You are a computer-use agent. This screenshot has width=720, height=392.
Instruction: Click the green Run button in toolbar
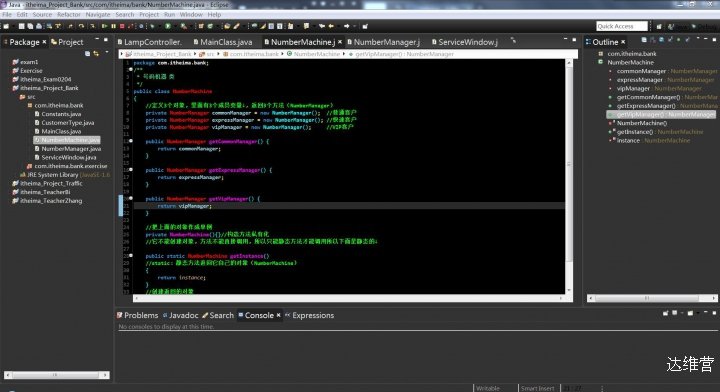pos(168,26)
